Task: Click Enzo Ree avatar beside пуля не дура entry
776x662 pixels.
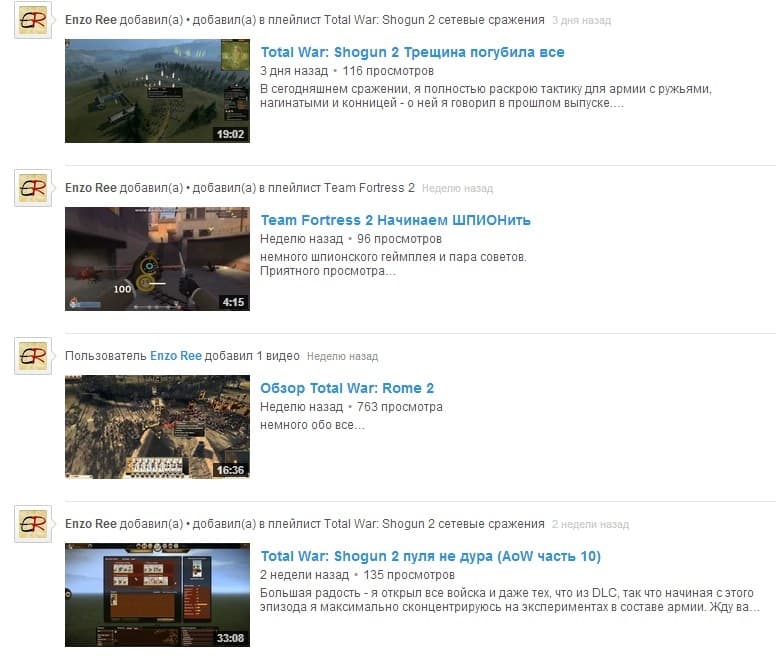Action: click(33, 523)
